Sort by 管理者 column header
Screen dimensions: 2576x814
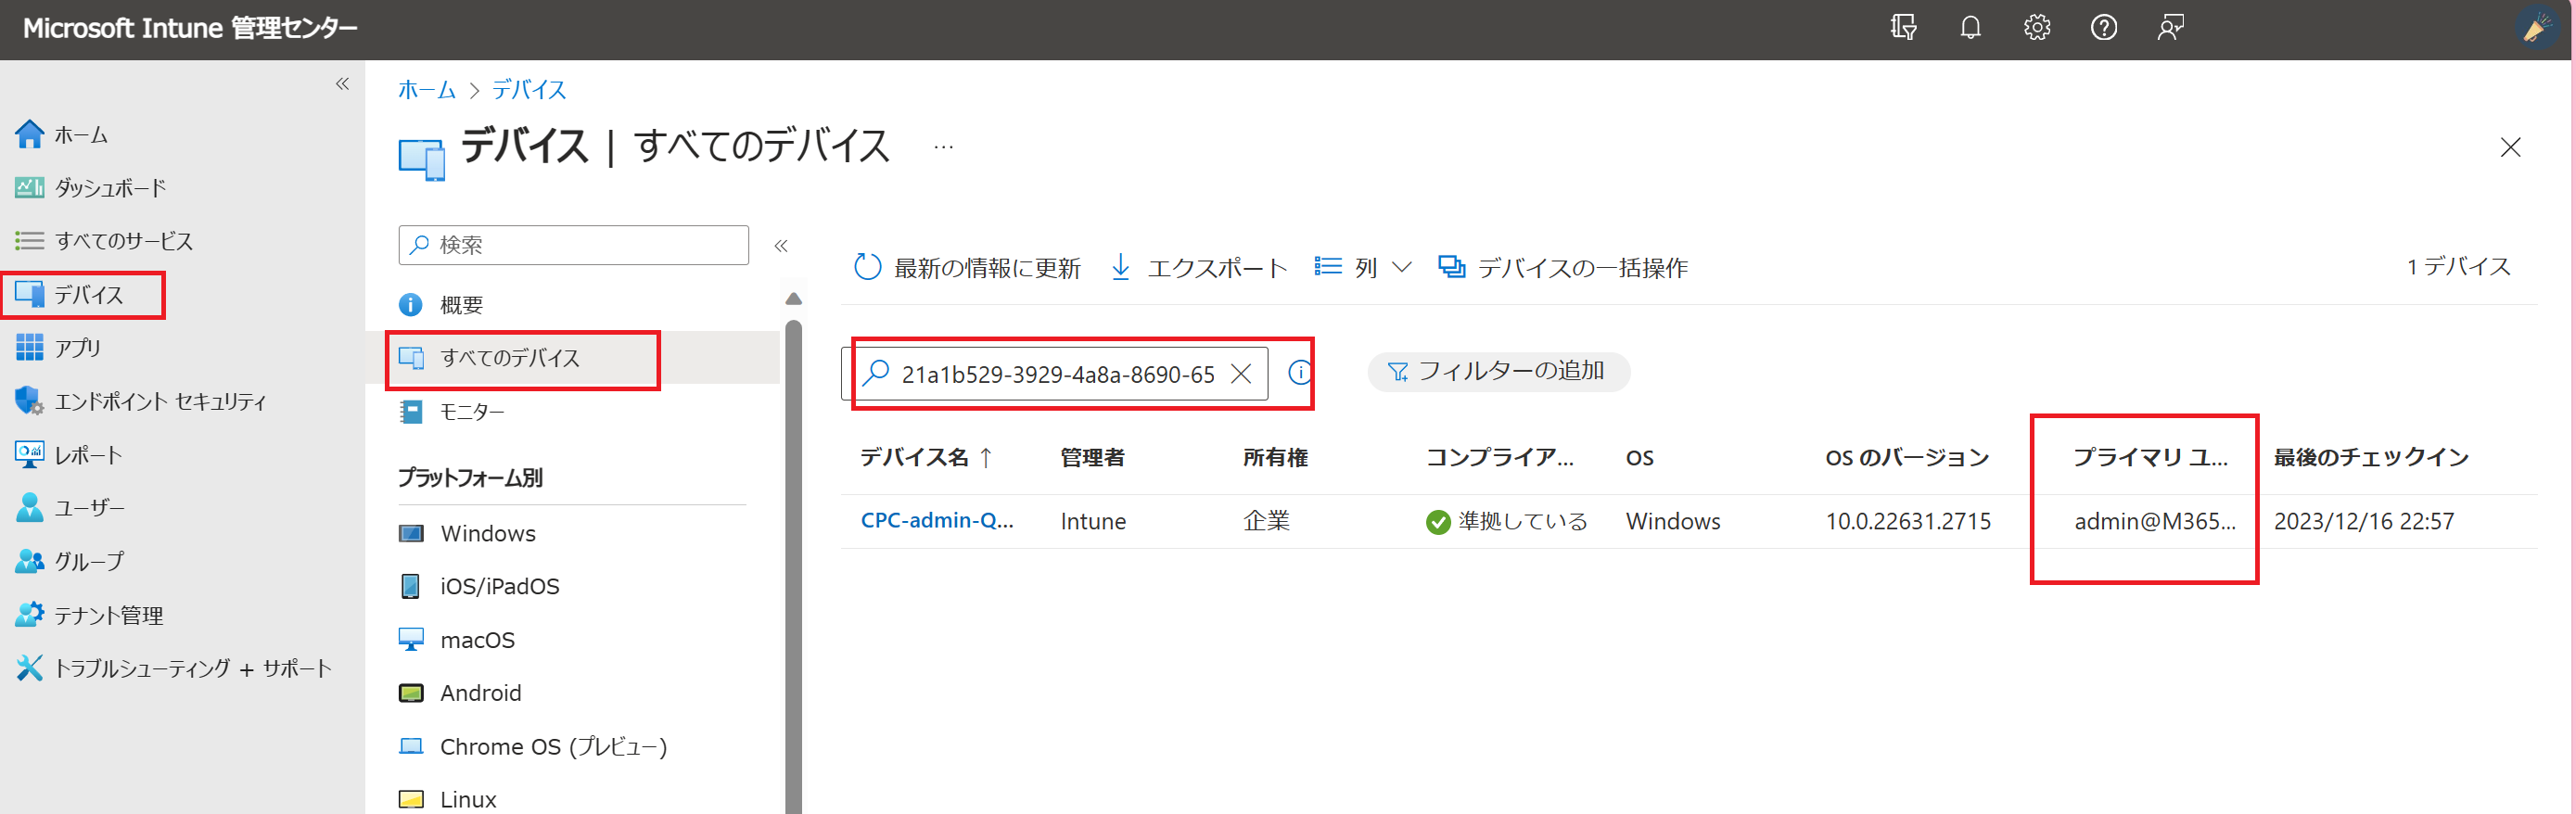click(1092, 458)
